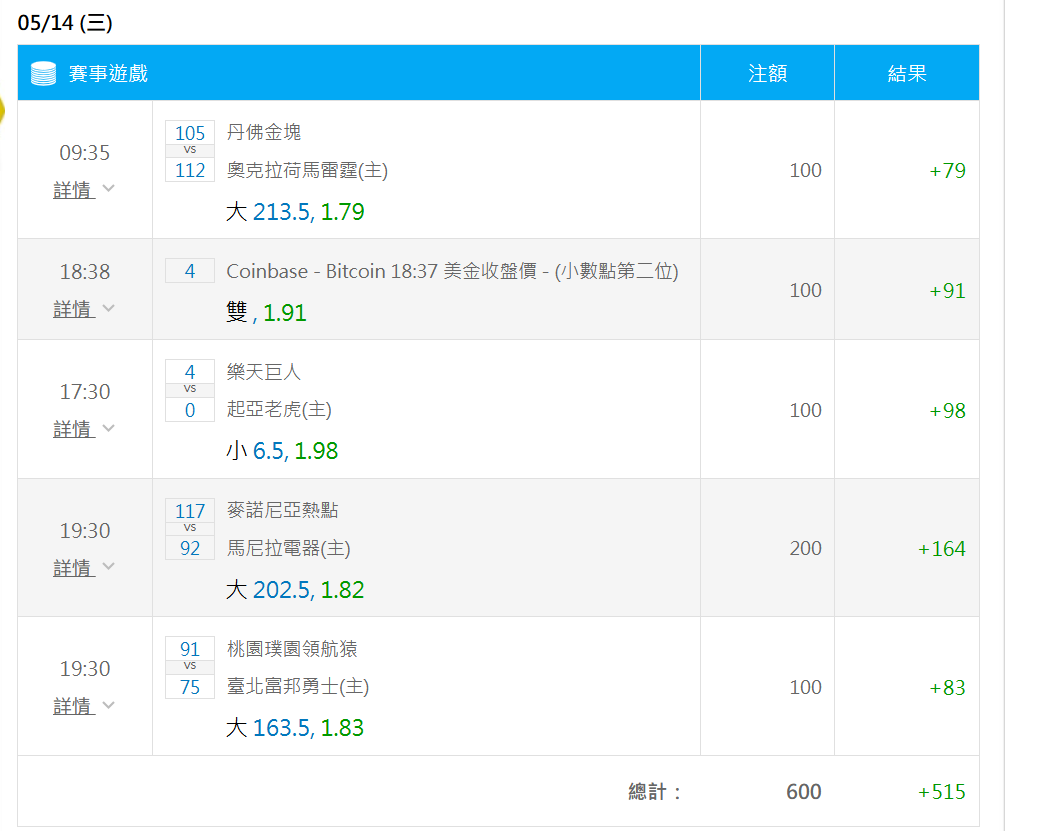Click the coin stack icon beside 賽事遊戲

[x=43, y=73]
